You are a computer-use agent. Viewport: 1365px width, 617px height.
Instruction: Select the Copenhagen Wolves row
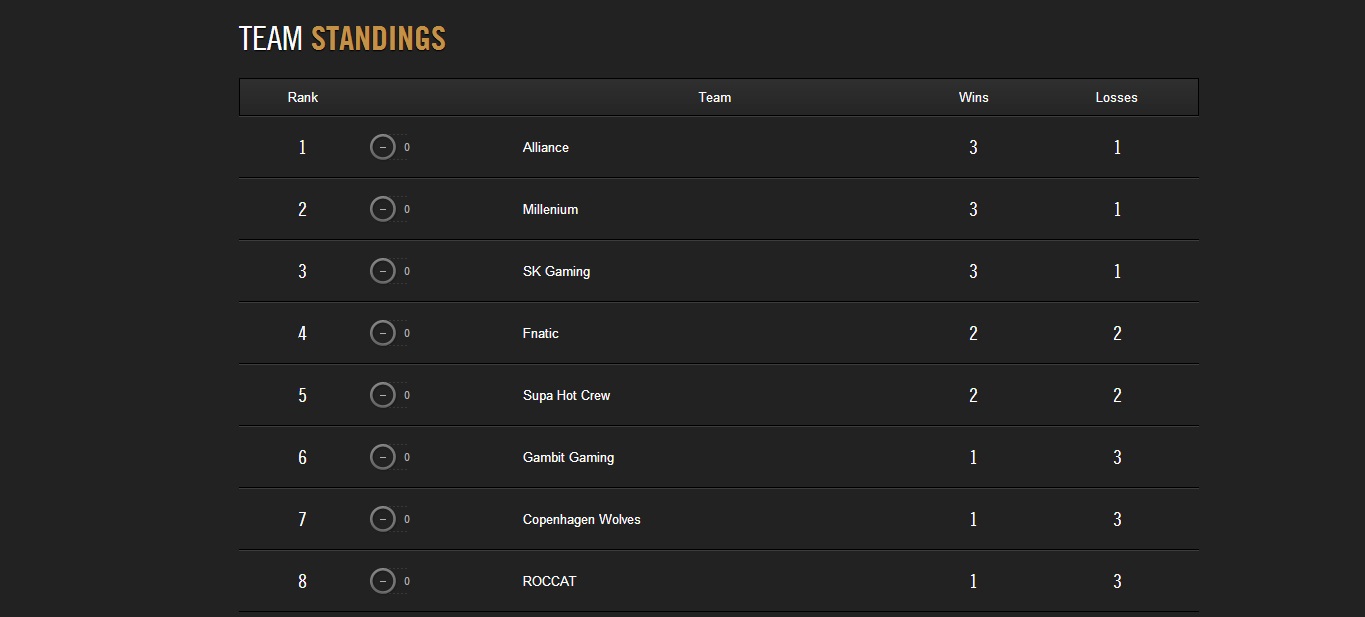click(718, 519)
